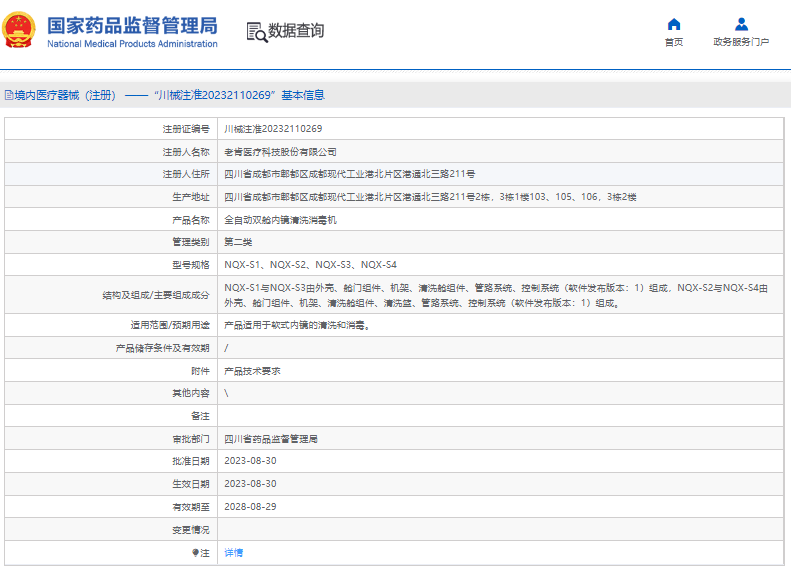Click the 结构及组成/主要组成成分 row label
The image size is (791, 569).
(x=156, y=296)
